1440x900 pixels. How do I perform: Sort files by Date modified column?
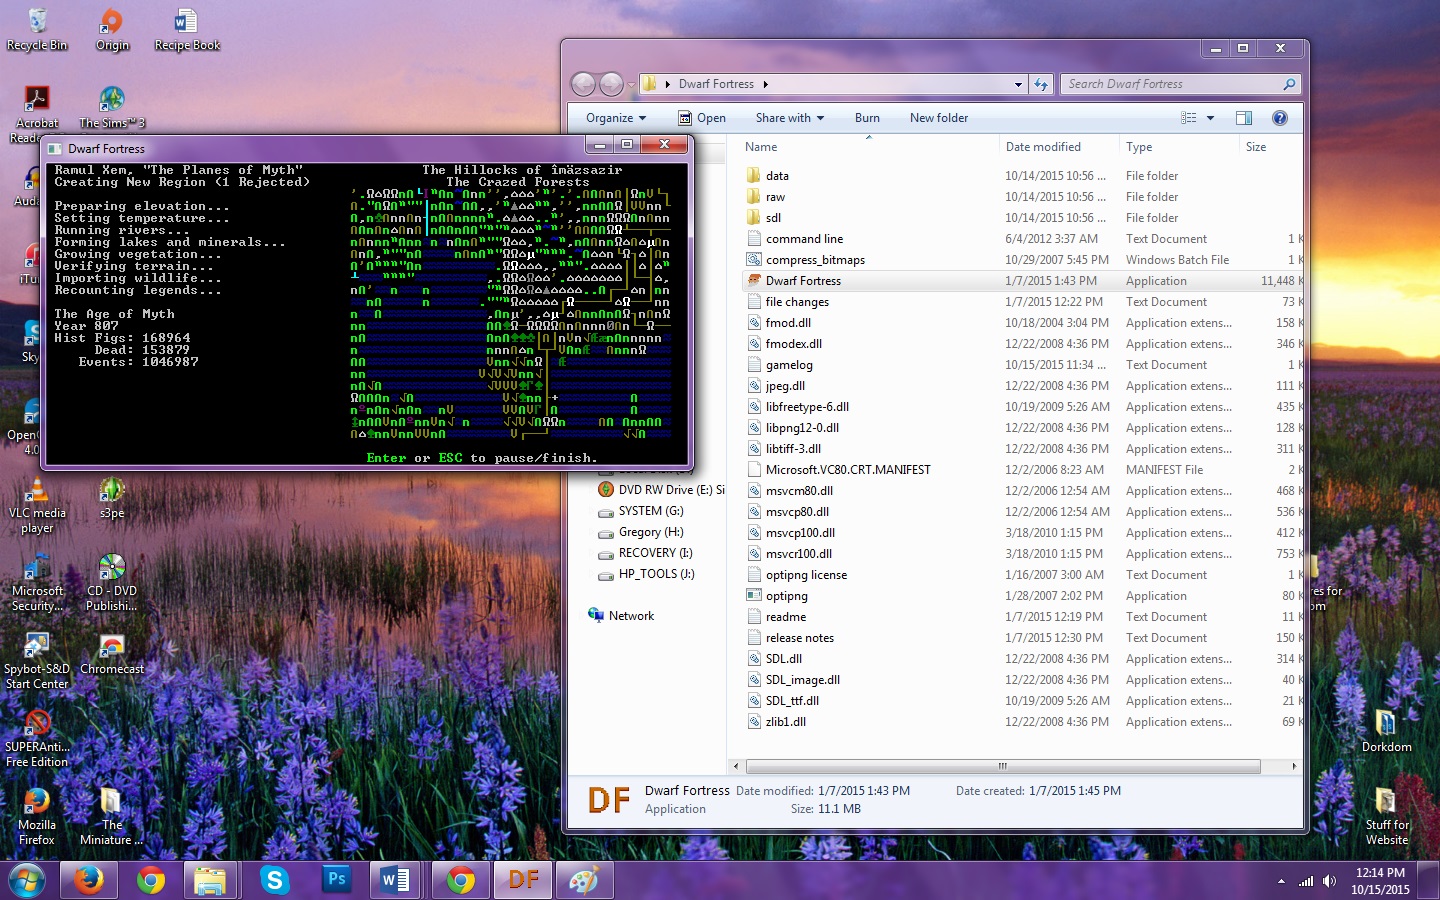click(1043, 147)
